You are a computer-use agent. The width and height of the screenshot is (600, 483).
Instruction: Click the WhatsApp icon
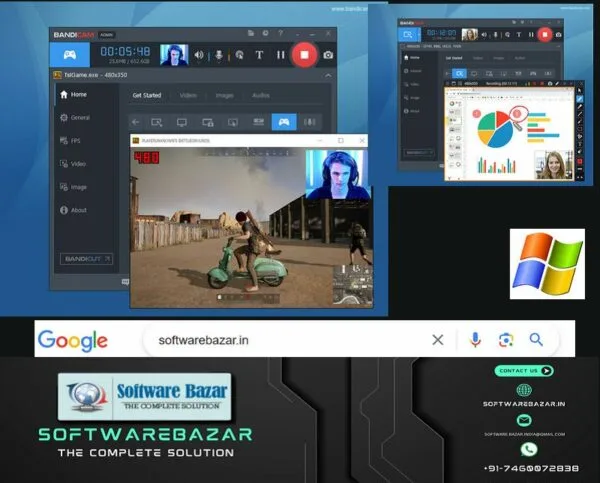click(x=528, y=449)
